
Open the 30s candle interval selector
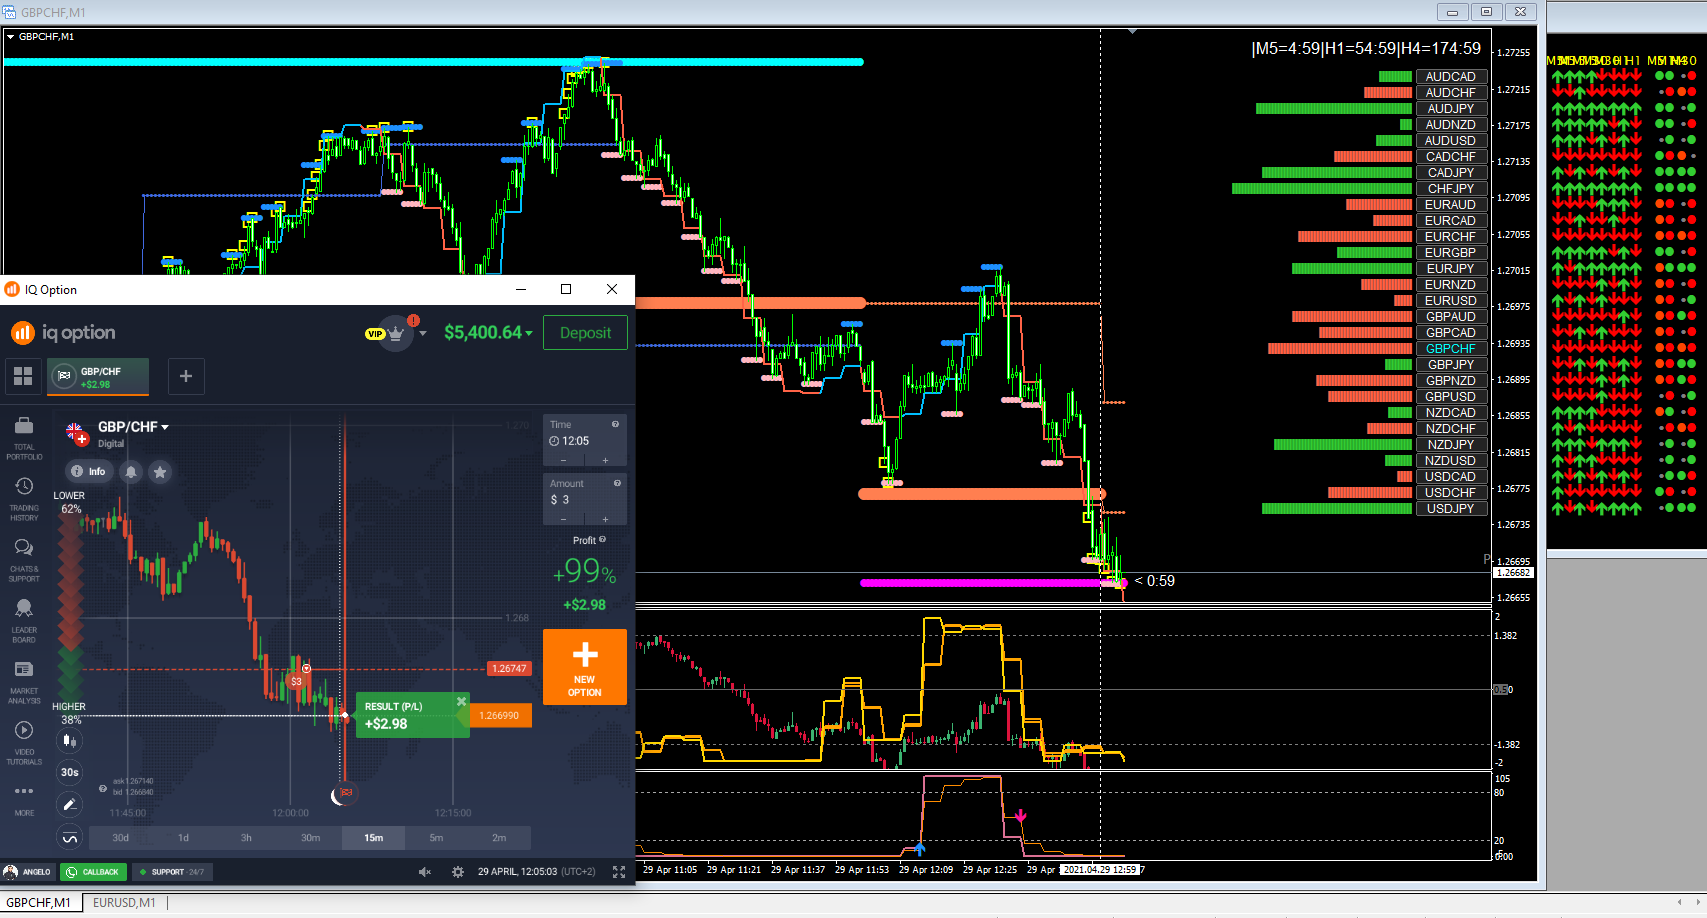point(69,772)
